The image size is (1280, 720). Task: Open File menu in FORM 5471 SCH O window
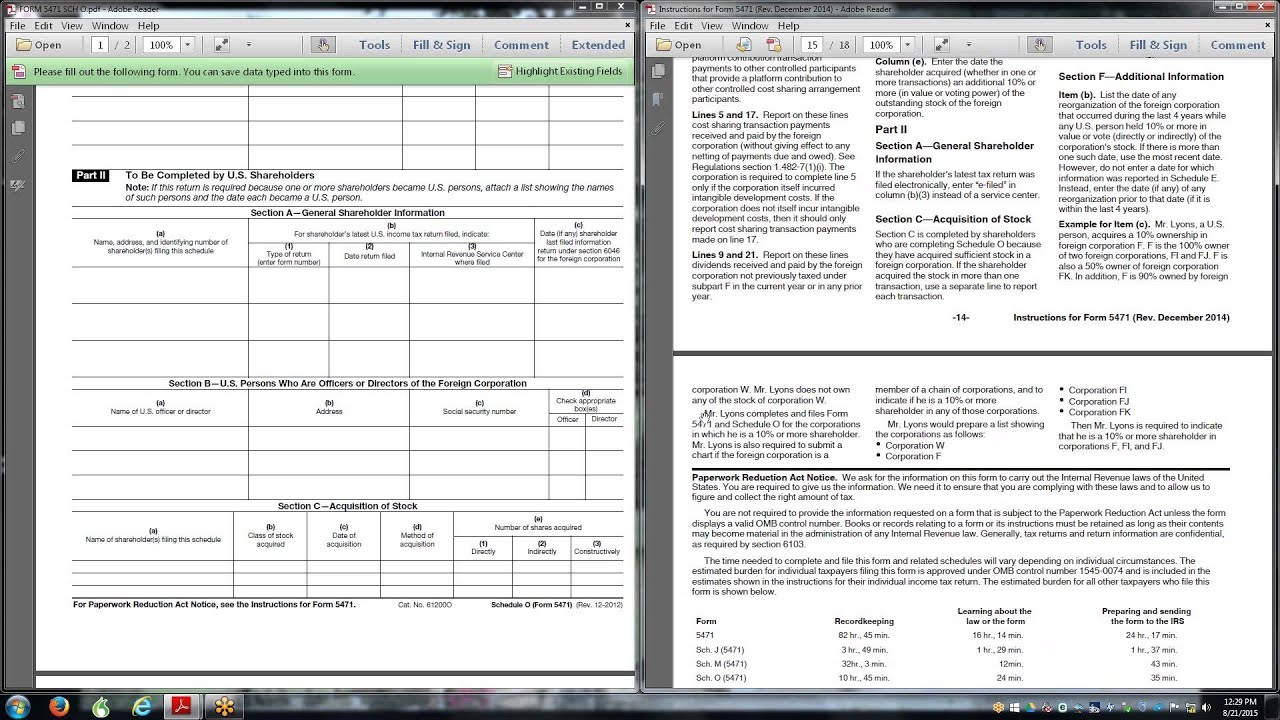(x=17, y=26)
